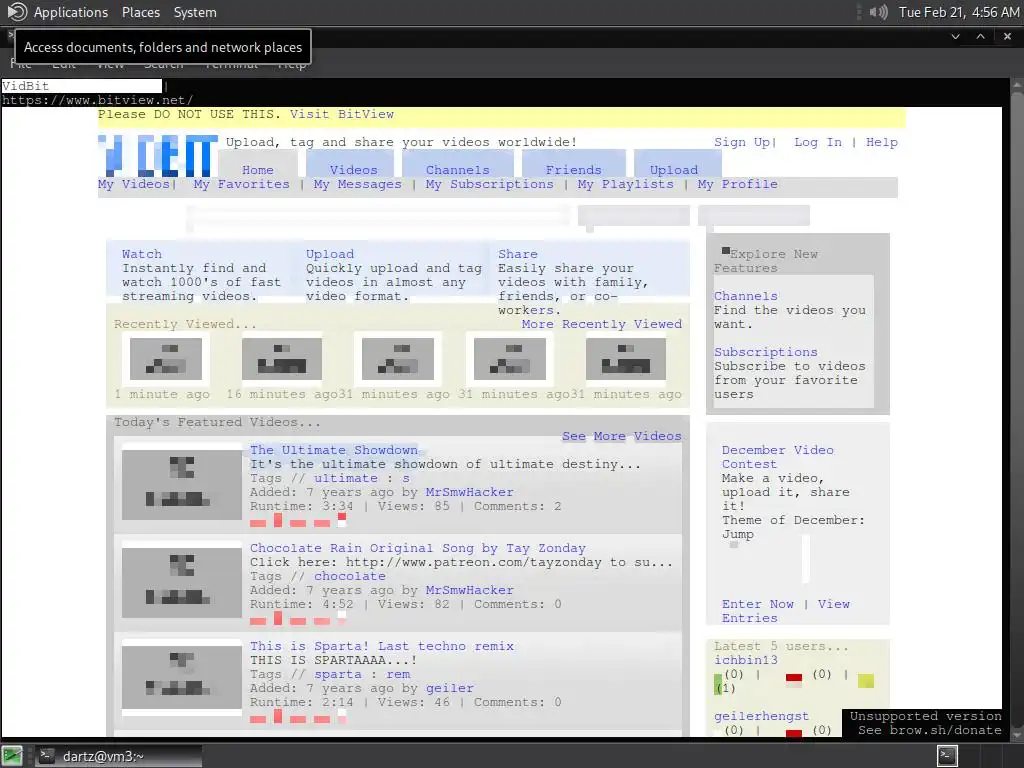Click the Sign Up link
This screenshot has width=1024, height=768.
tap(742, 142)
